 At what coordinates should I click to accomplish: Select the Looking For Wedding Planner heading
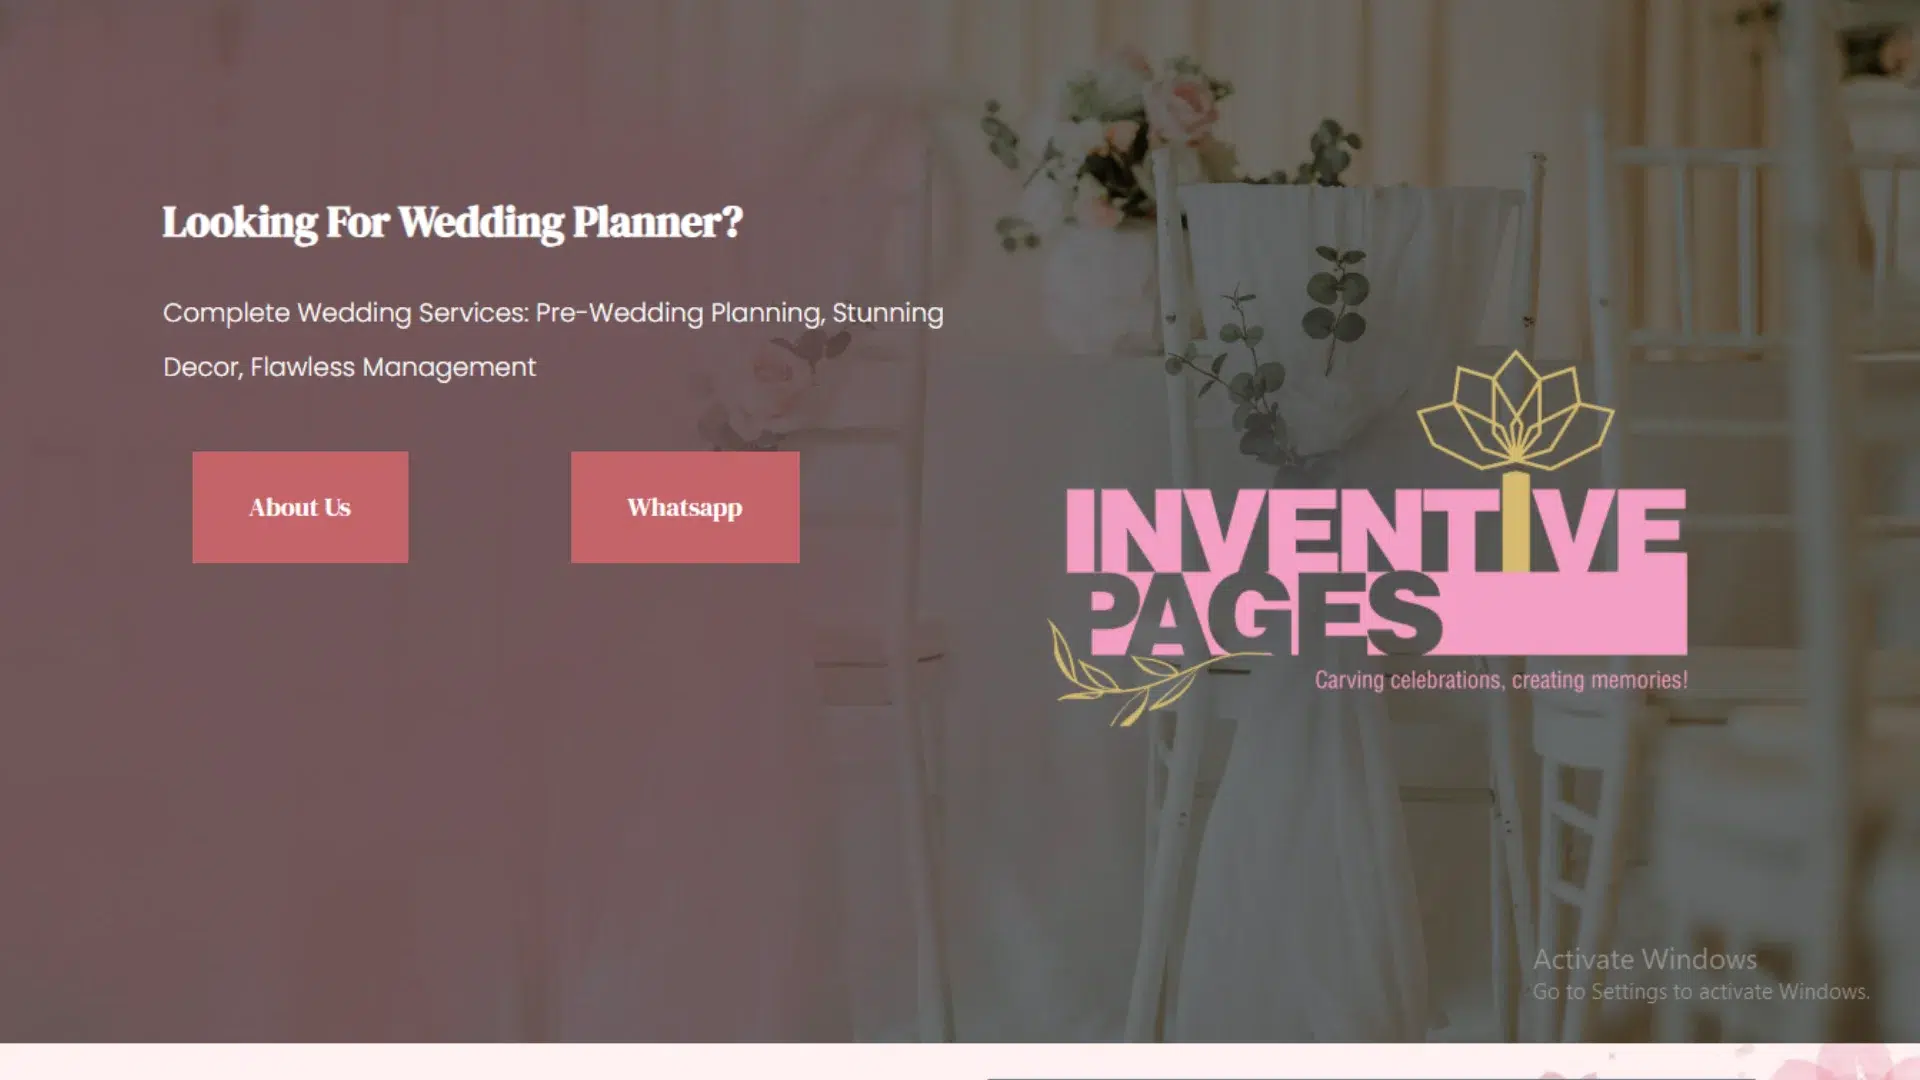453,222
